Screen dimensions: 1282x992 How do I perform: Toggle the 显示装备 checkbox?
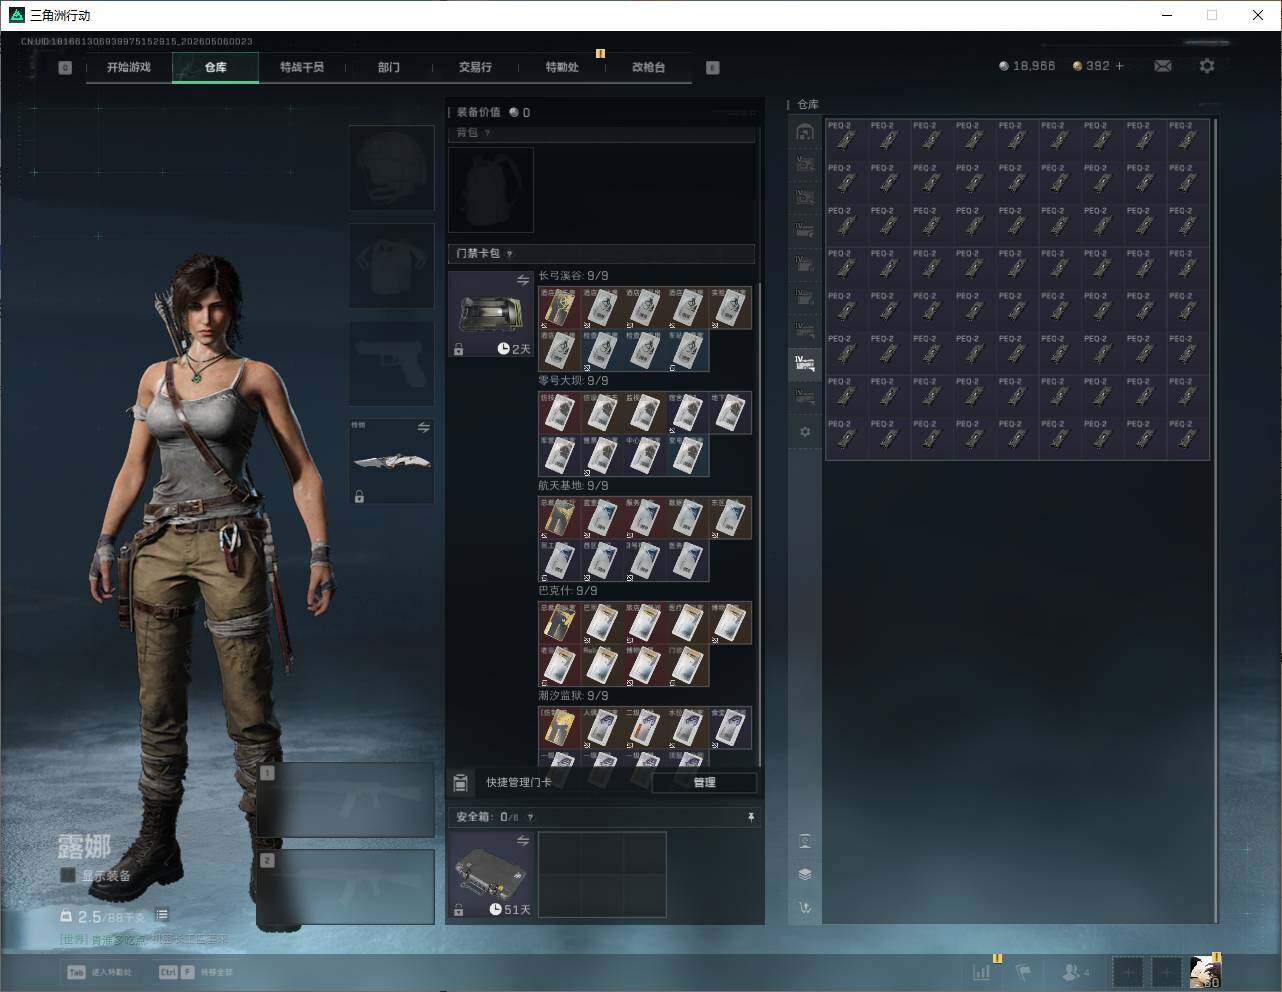coord(68,876)
